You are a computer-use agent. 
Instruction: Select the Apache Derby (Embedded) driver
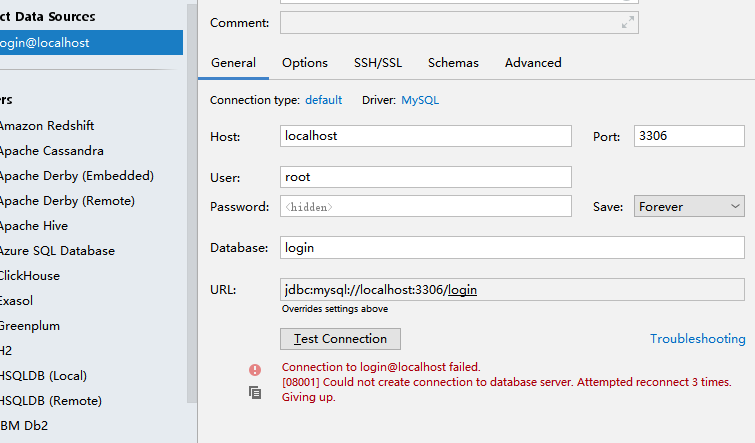77,176
